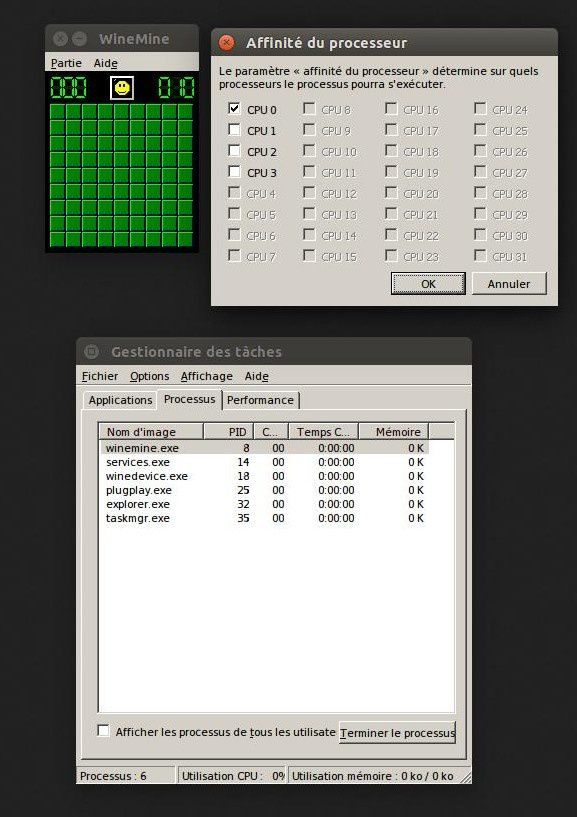Tick the CPU 31 checkbox
The width and height of the screenshot is (577, 817).
pyautogui.click(x=480, y=255)
